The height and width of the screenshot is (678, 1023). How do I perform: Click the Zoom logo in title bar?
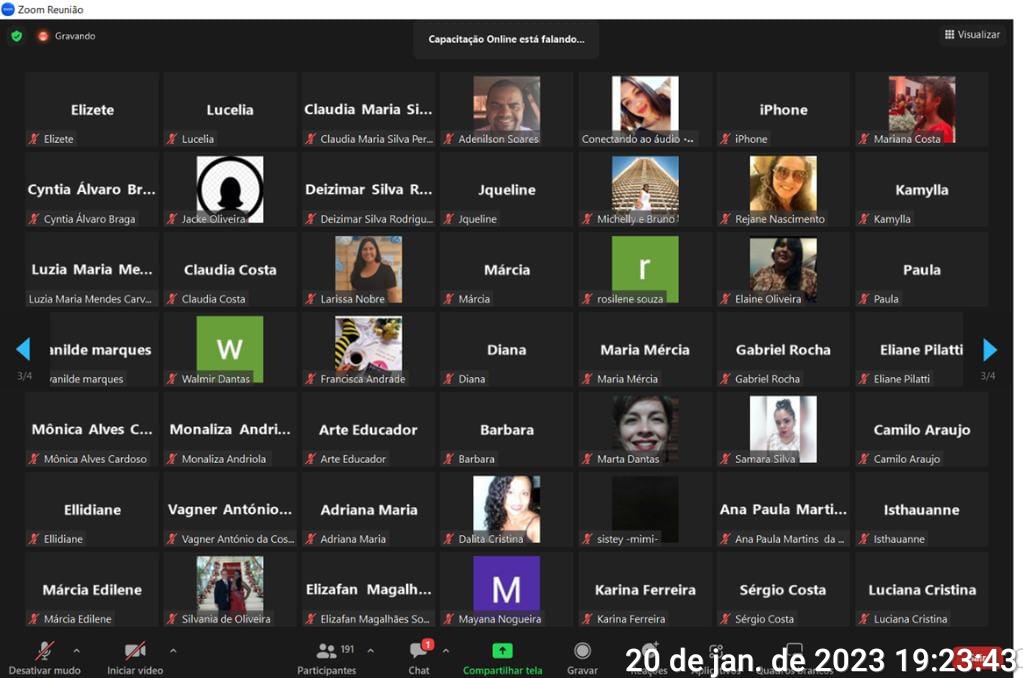coord(8,9)
